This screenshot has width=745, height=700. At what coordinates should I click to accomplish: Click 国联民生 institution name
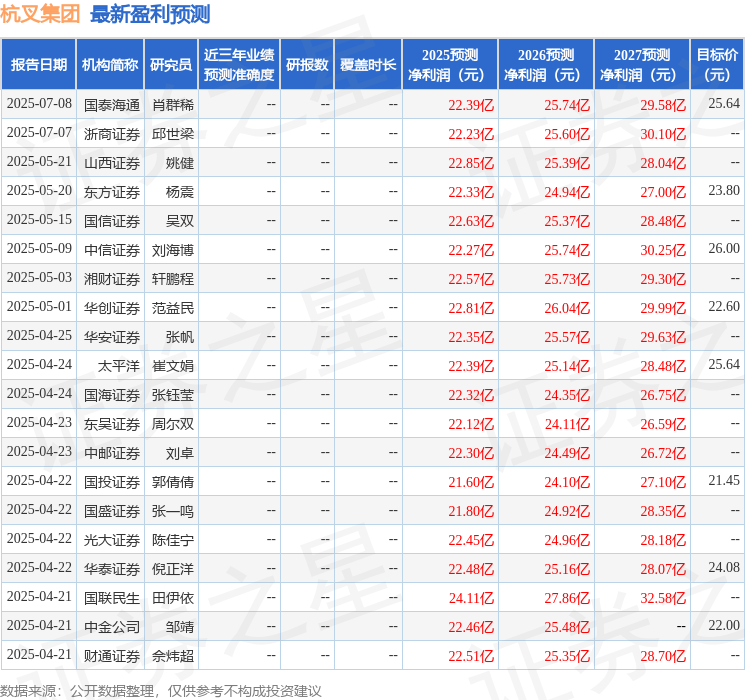pyautogui.click(x=112, y=598)
